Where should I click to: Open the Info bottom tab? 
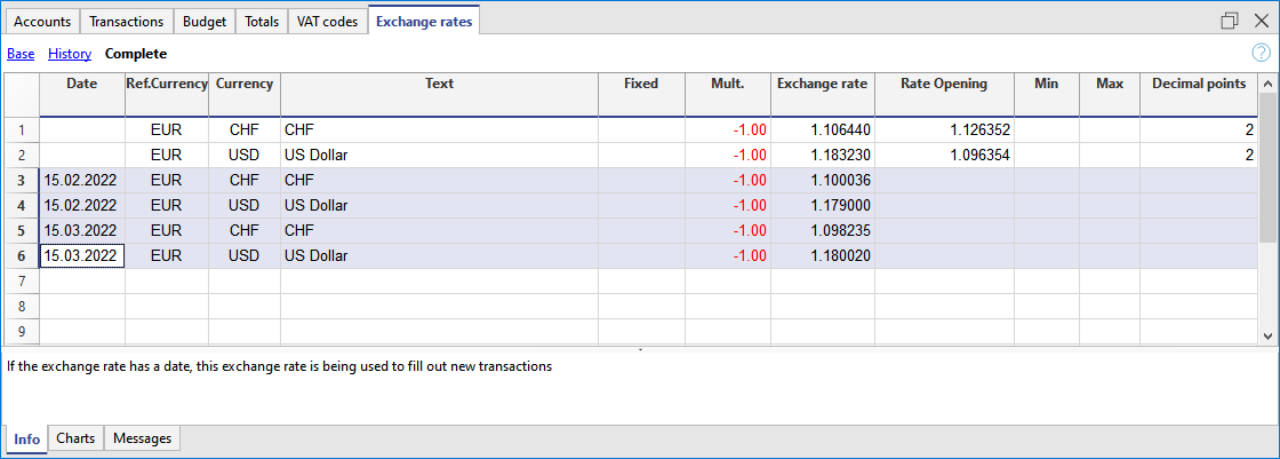[27, 439]
